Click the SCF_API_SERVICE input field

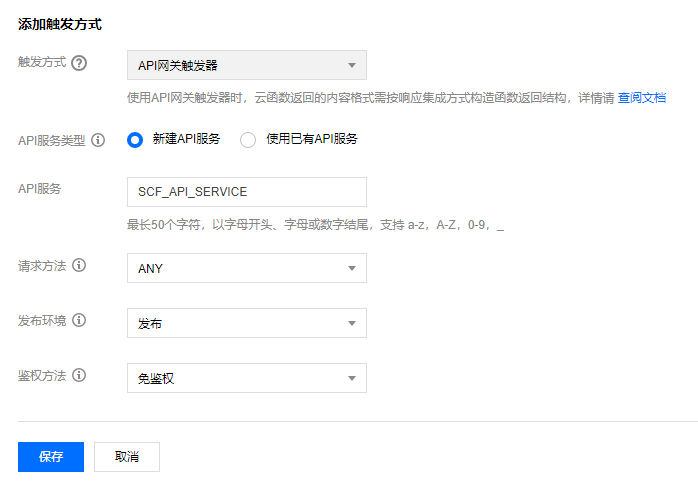(x=247, y=192)
